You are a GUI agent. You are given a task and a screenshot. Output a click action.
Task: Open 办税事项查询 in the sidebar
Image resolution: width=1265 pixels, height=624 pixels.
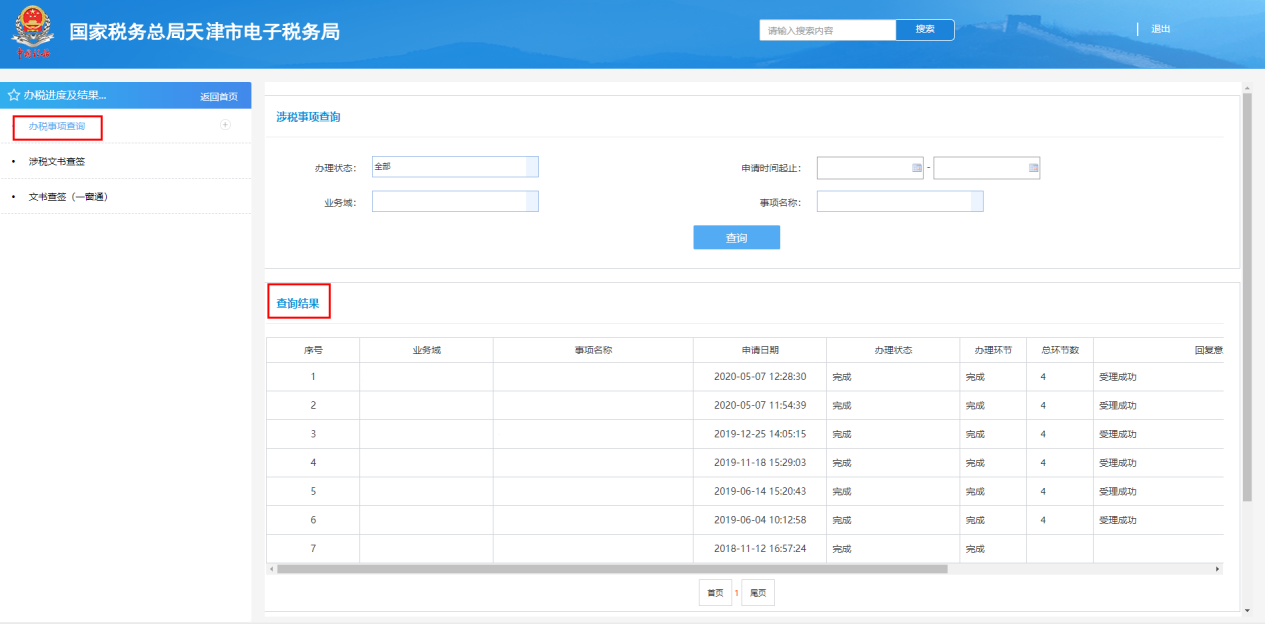click(x=57, y=126)
